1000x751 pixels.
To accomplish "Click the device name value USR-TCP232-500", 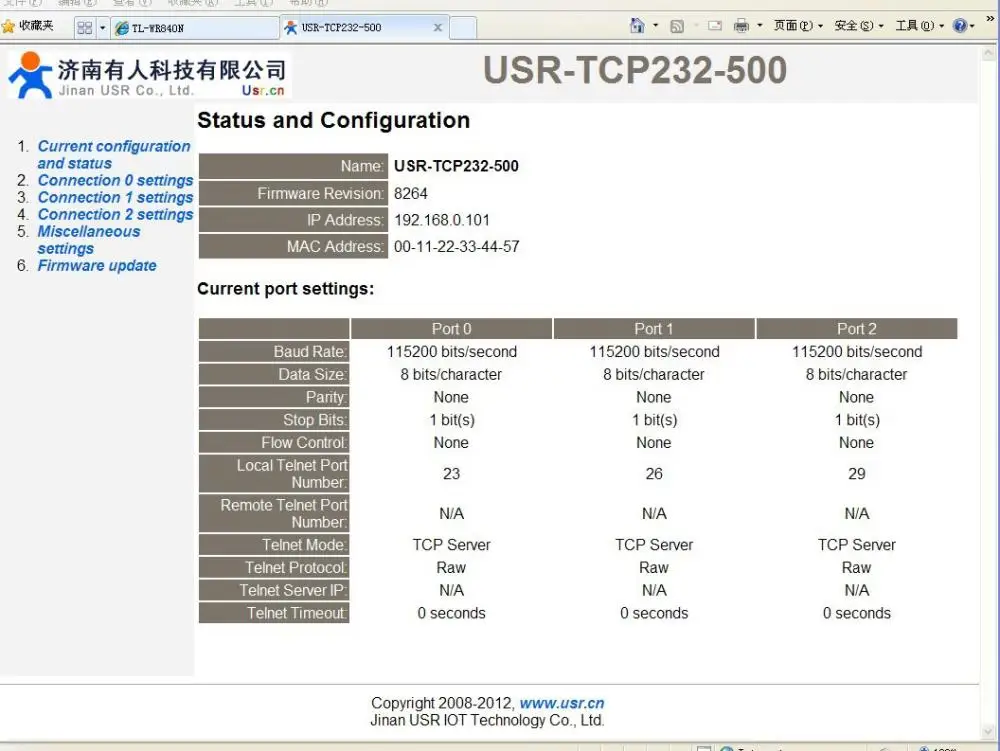I will [x=456, y=166].
